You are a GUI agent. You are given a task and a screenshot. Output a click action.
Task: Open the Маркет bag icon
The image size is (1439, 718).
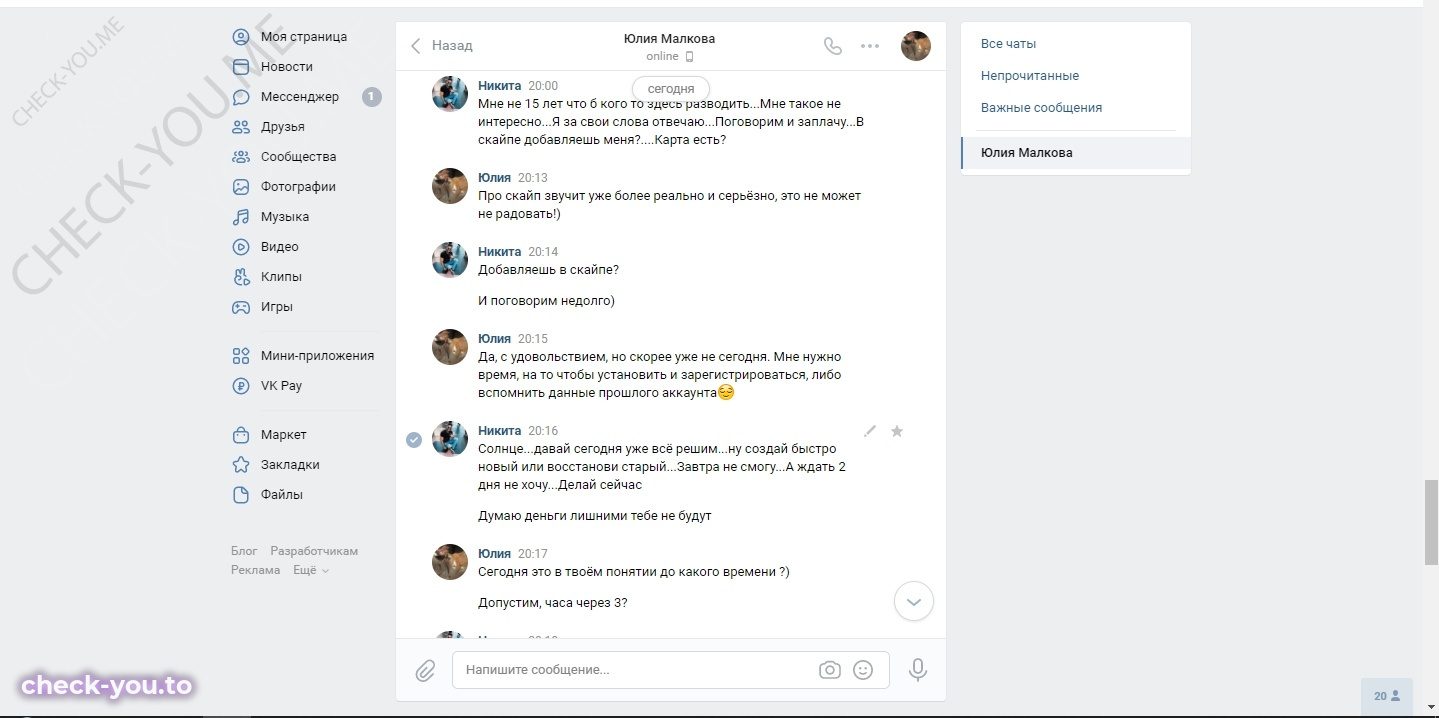(241, 435)
